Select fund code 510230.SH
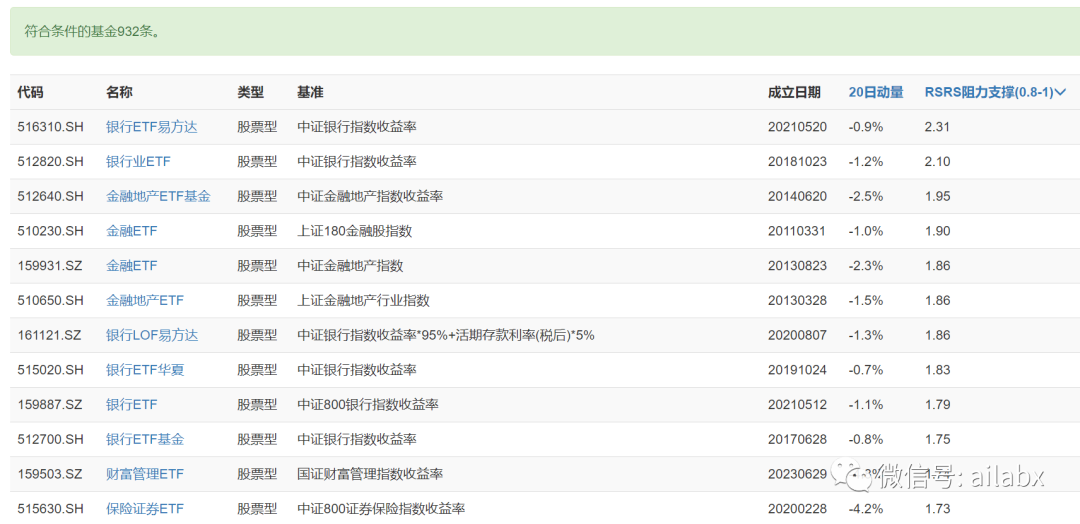The width and height of the screenshot is (1080, 524). click(x=50, y=231)
